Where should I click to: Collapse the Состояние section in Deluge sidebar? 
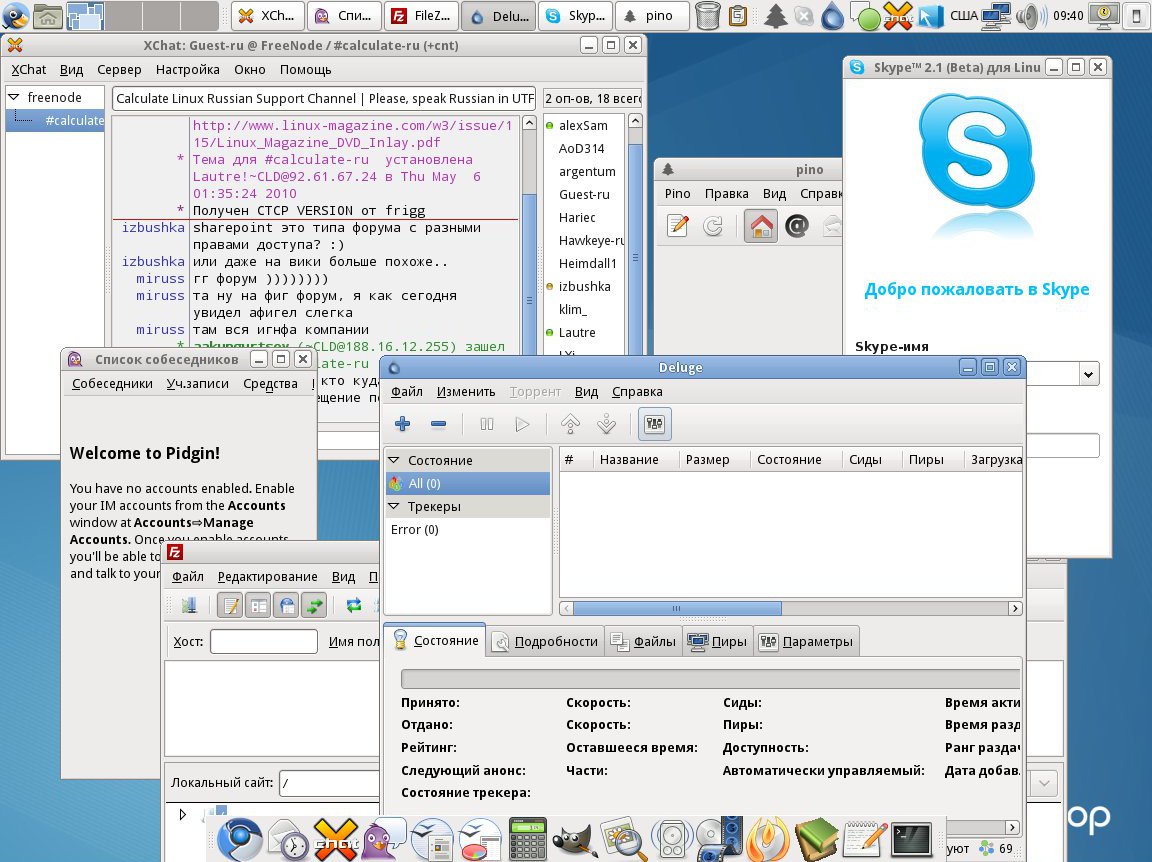395,460
